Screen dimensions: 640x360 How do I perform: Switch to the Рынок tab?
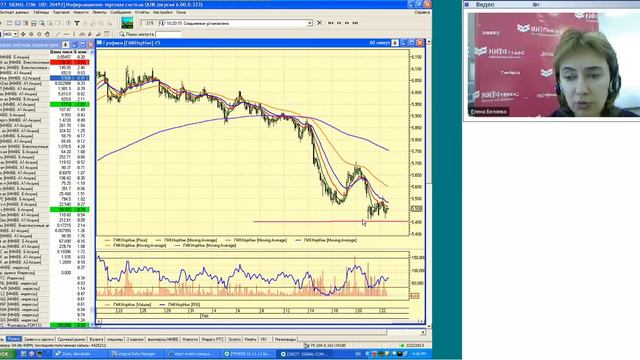(x=13, y=339)
